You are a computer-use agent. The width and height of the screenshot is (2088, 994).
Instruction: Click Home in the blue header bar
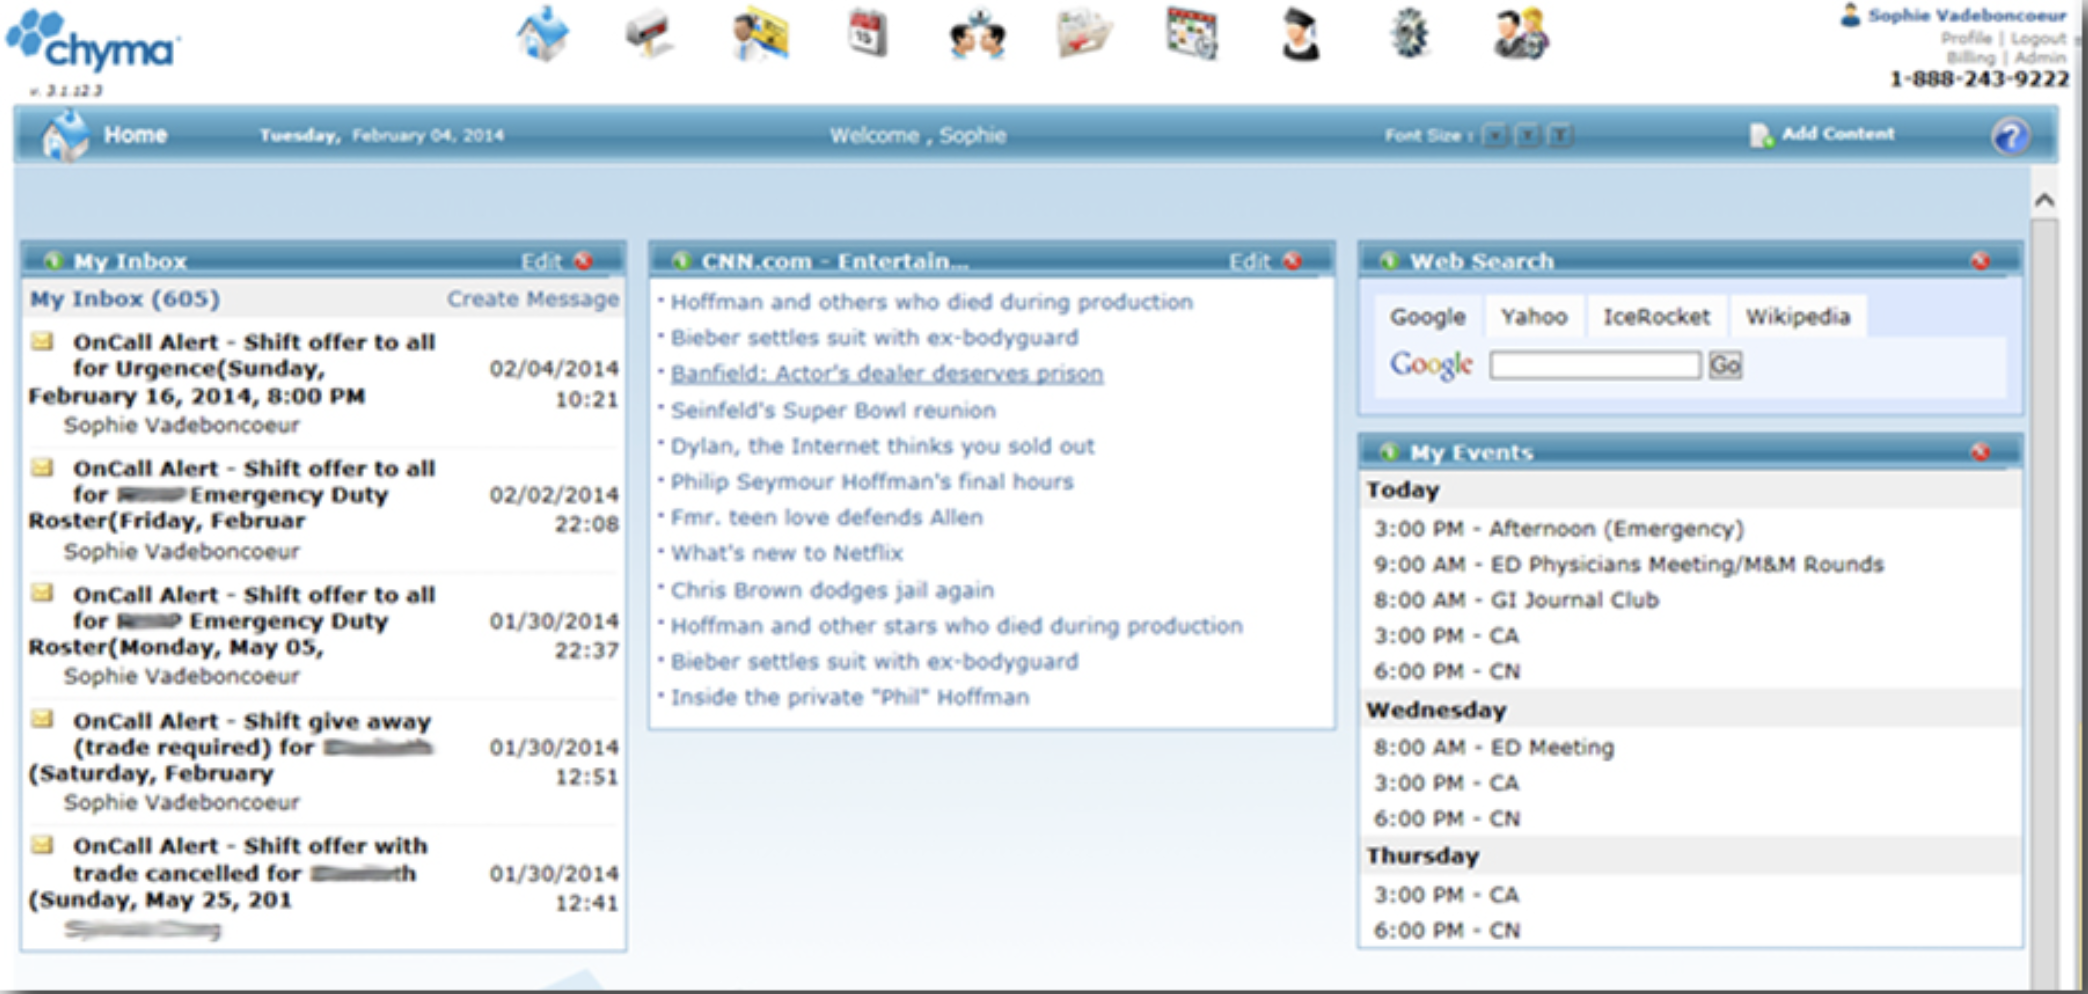(x=136, y=135)
